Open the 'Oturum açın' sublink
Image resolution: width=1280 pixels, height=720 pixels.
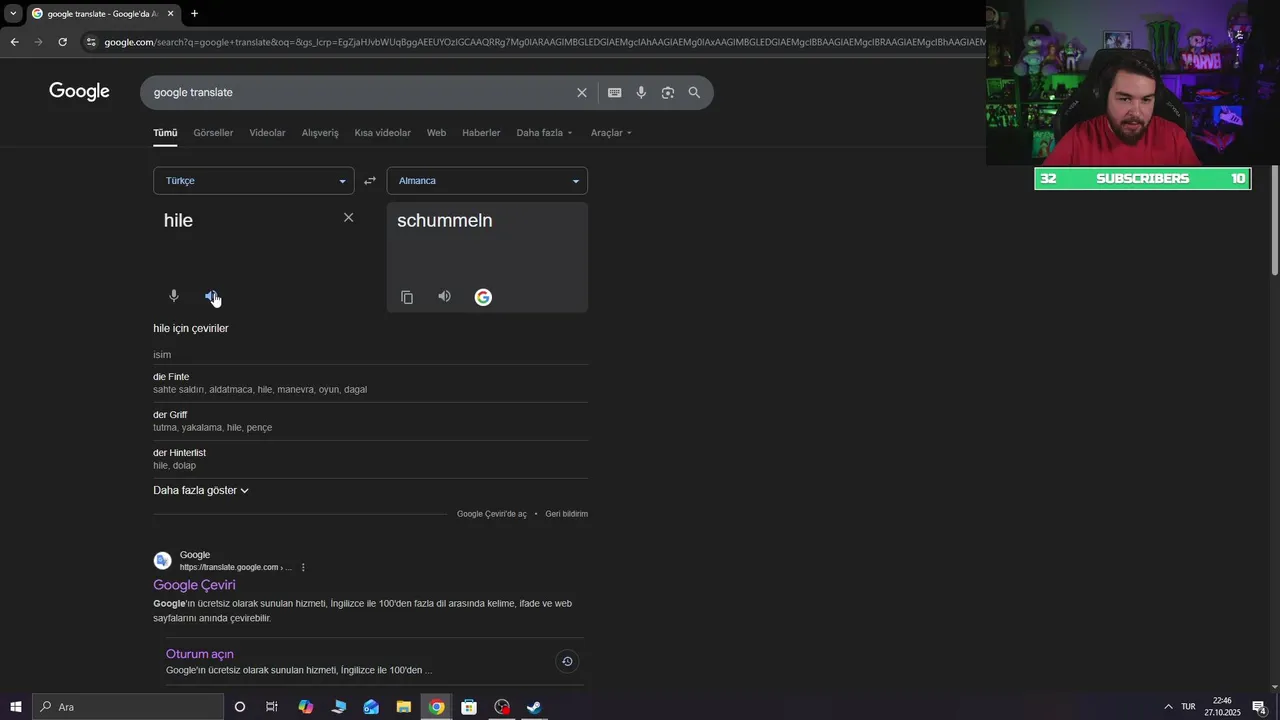(x=199, y=654)
